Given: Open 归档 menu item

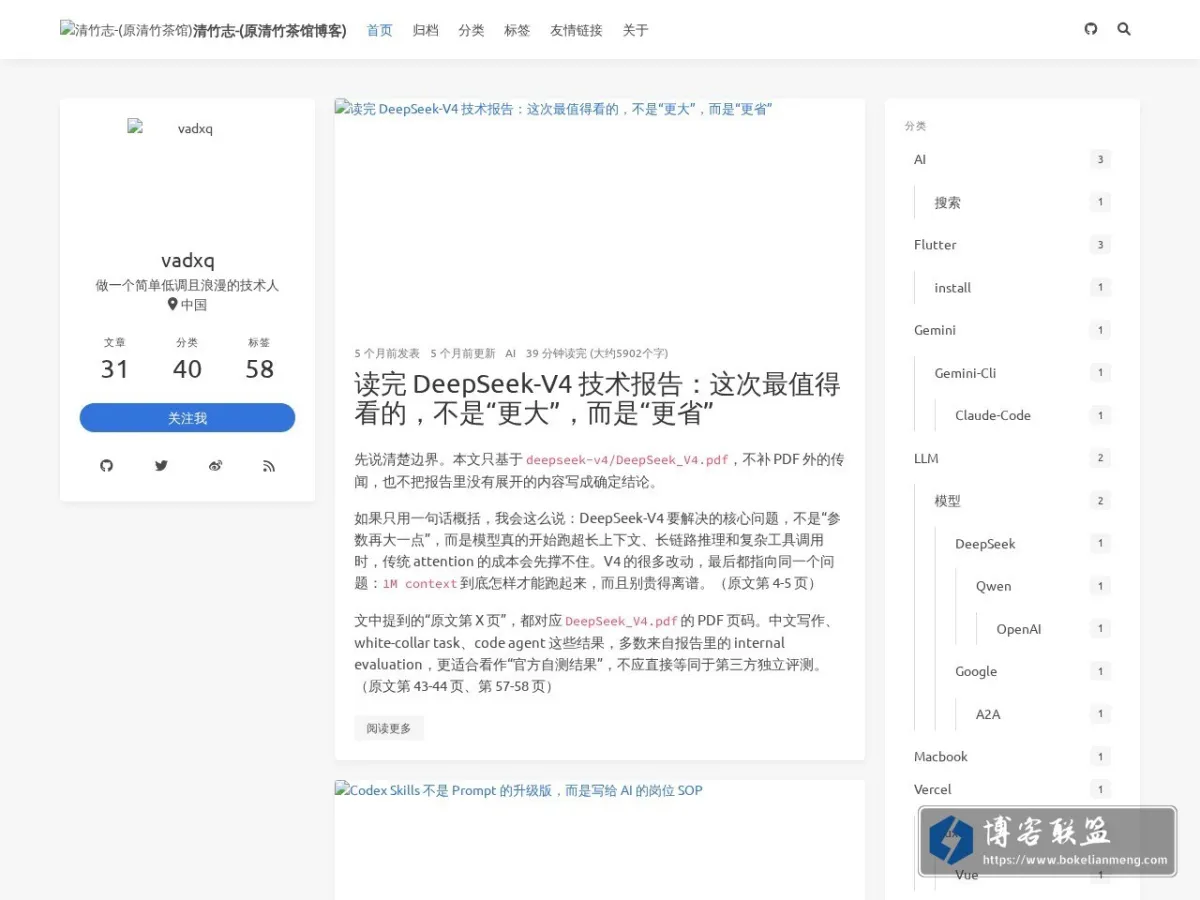Looking at the screenshot, I should [426, 30].
